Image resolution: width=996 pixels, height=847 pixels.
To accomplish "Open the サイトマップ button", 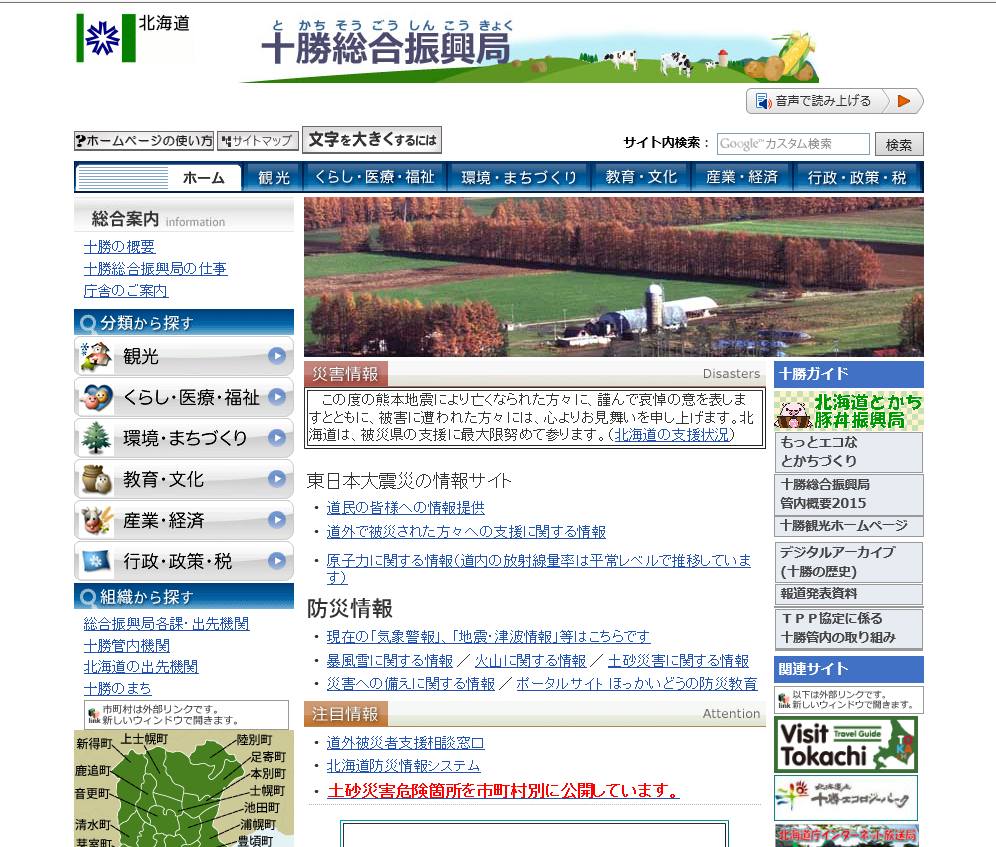I will point(258,140).
